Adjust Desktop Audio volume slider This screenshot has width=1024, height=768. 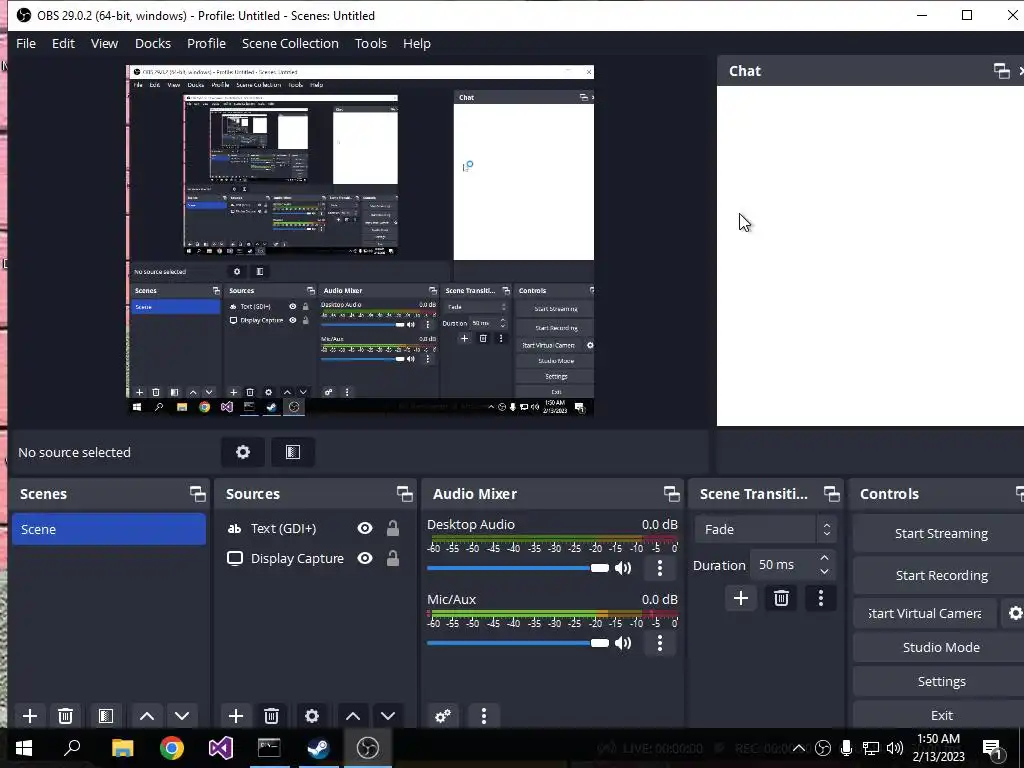[x=518, y=568]
